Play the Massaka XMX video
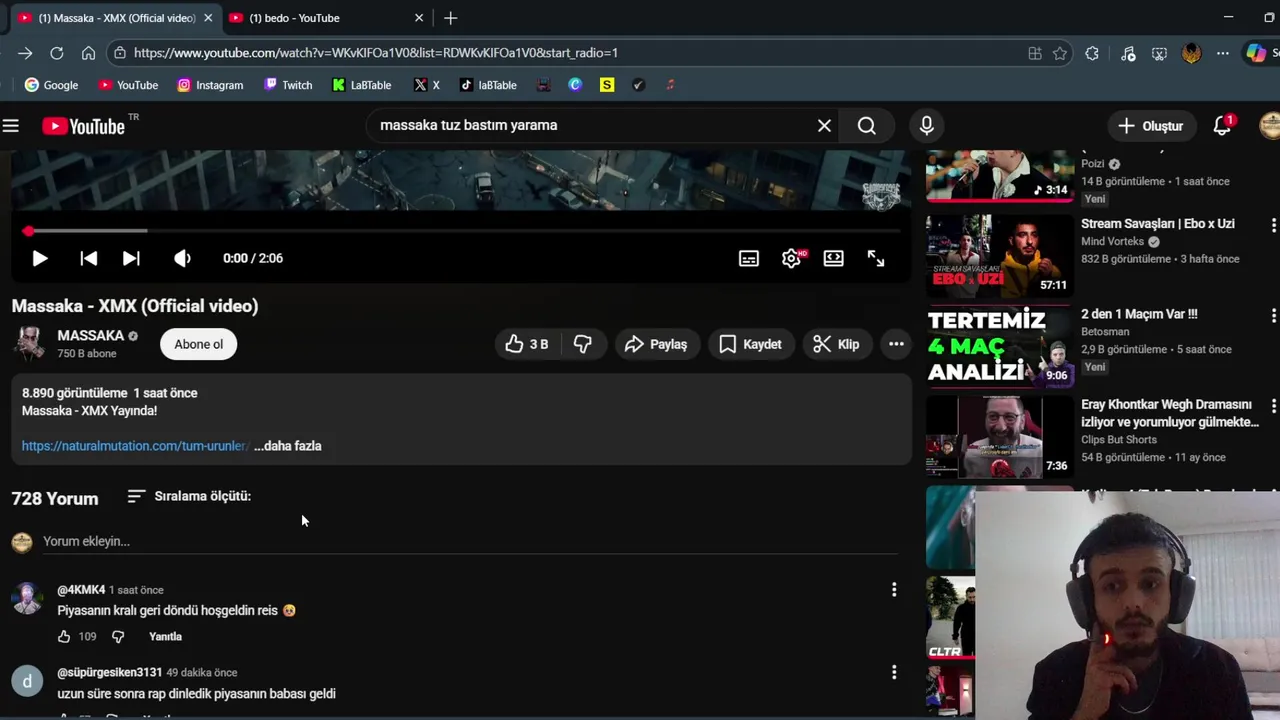This screenshot has height=720, width=1280. (x=39, y=258)
